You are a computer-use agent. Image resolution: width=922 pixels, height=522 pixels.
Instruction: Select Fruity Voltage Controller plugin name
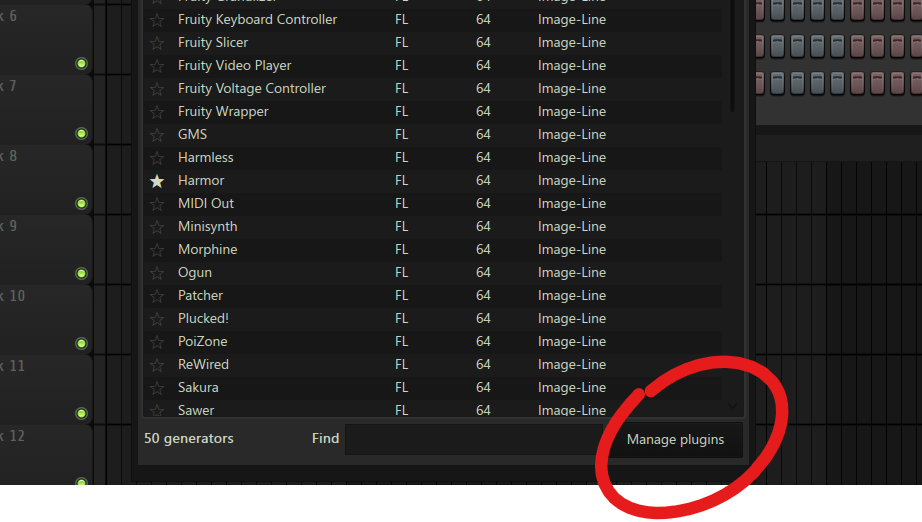click(x=252, y=88)
